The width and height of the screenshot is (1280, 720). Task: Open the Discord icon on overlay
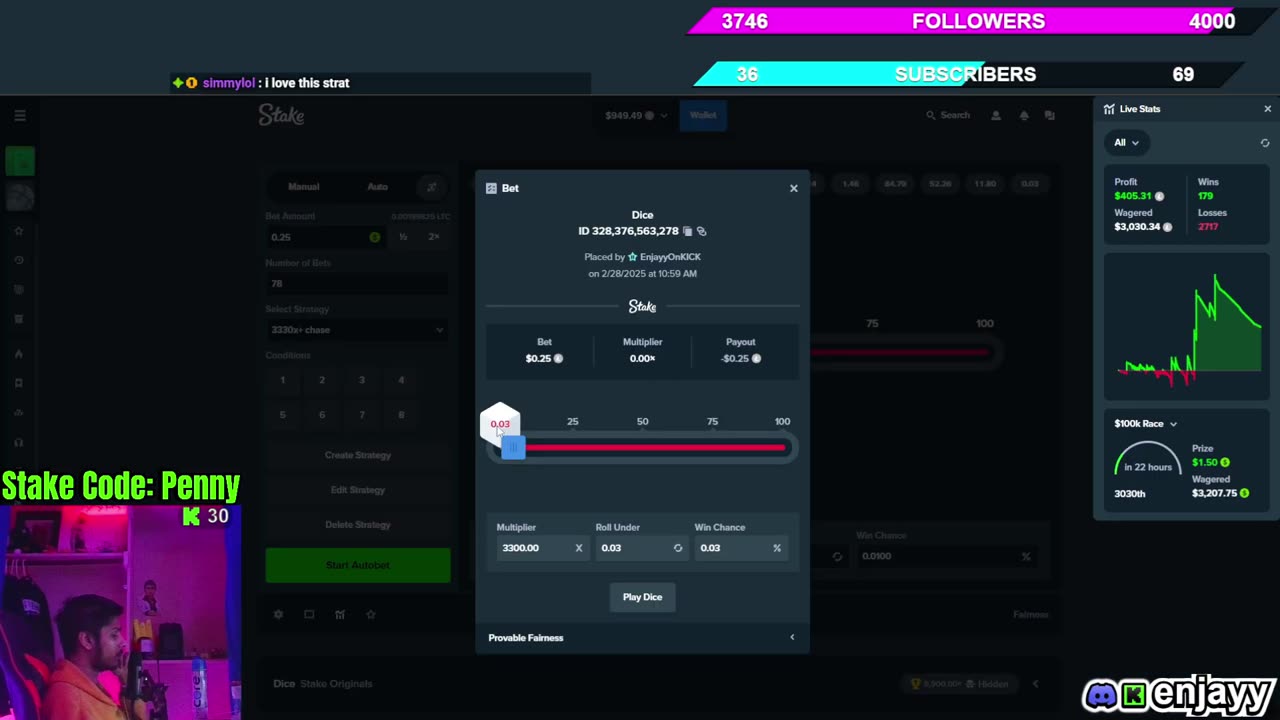click(x=1101, y=694)
